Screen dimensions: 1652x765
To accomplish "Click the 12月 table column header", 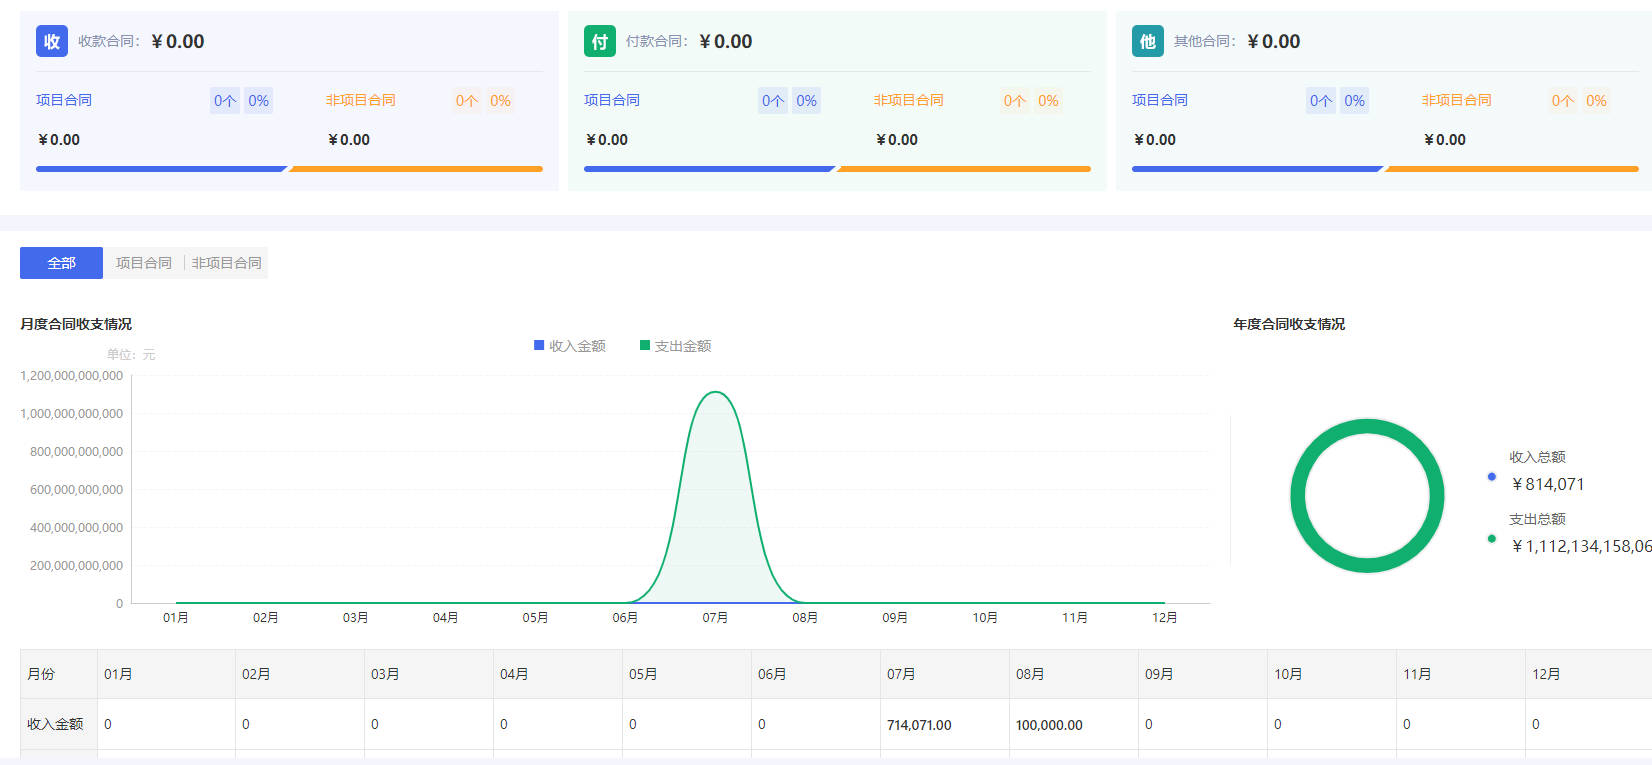I will [1588, 674].
